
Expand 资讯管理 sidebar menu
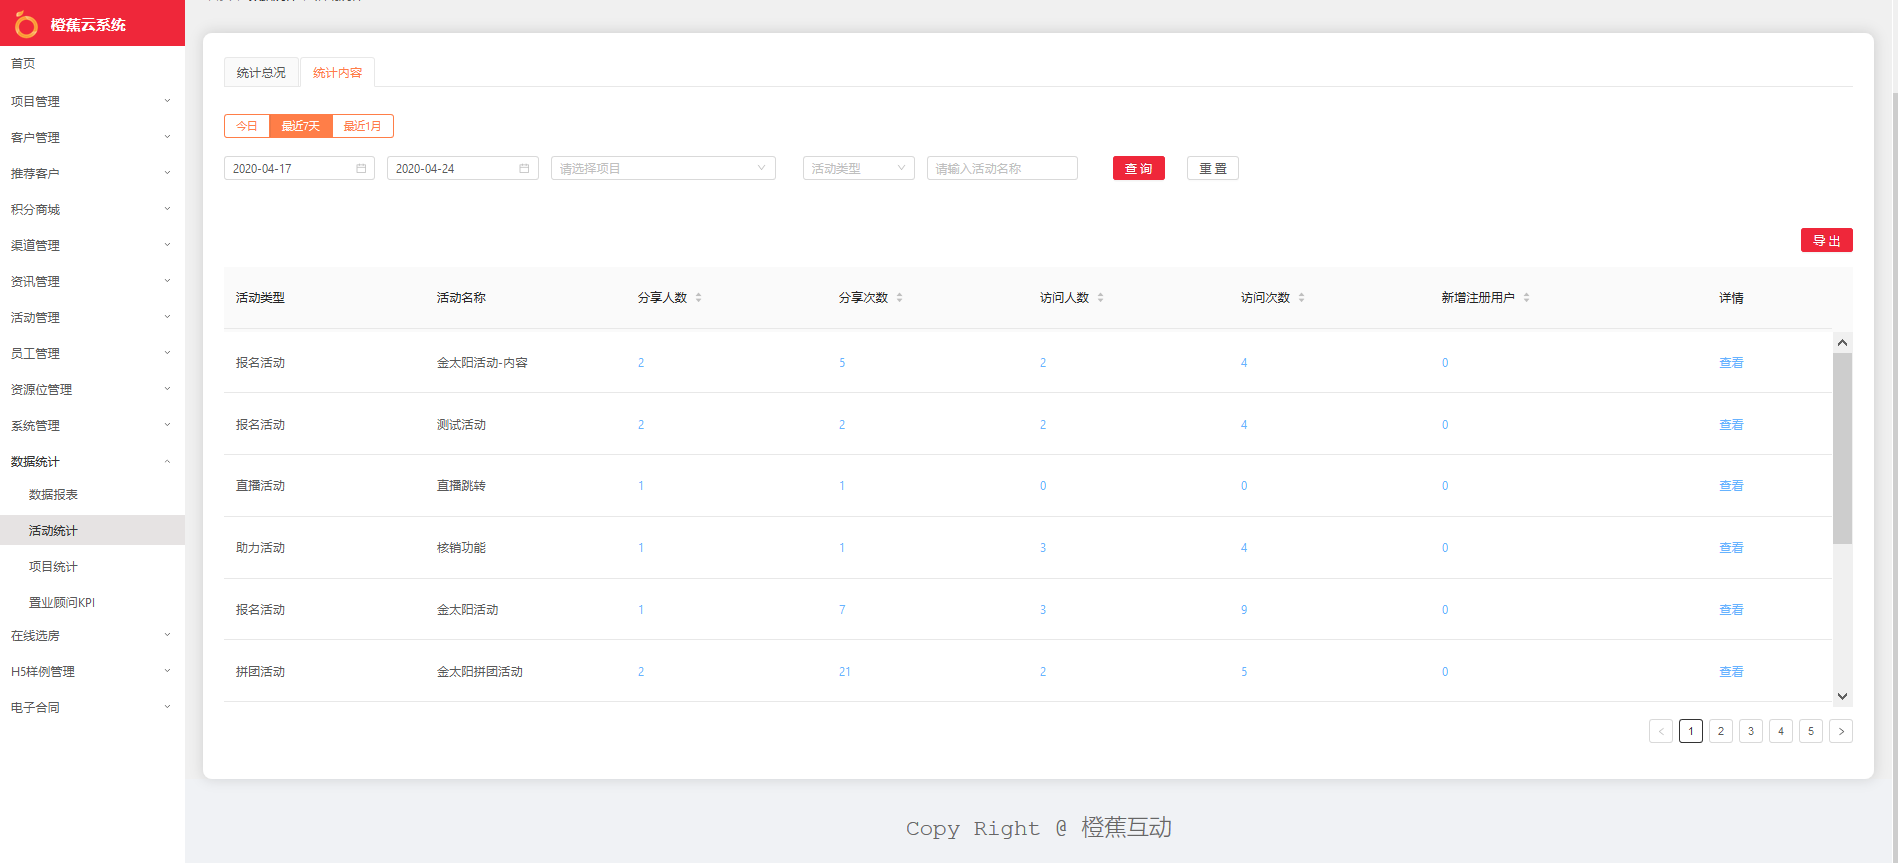click(92, 281)
